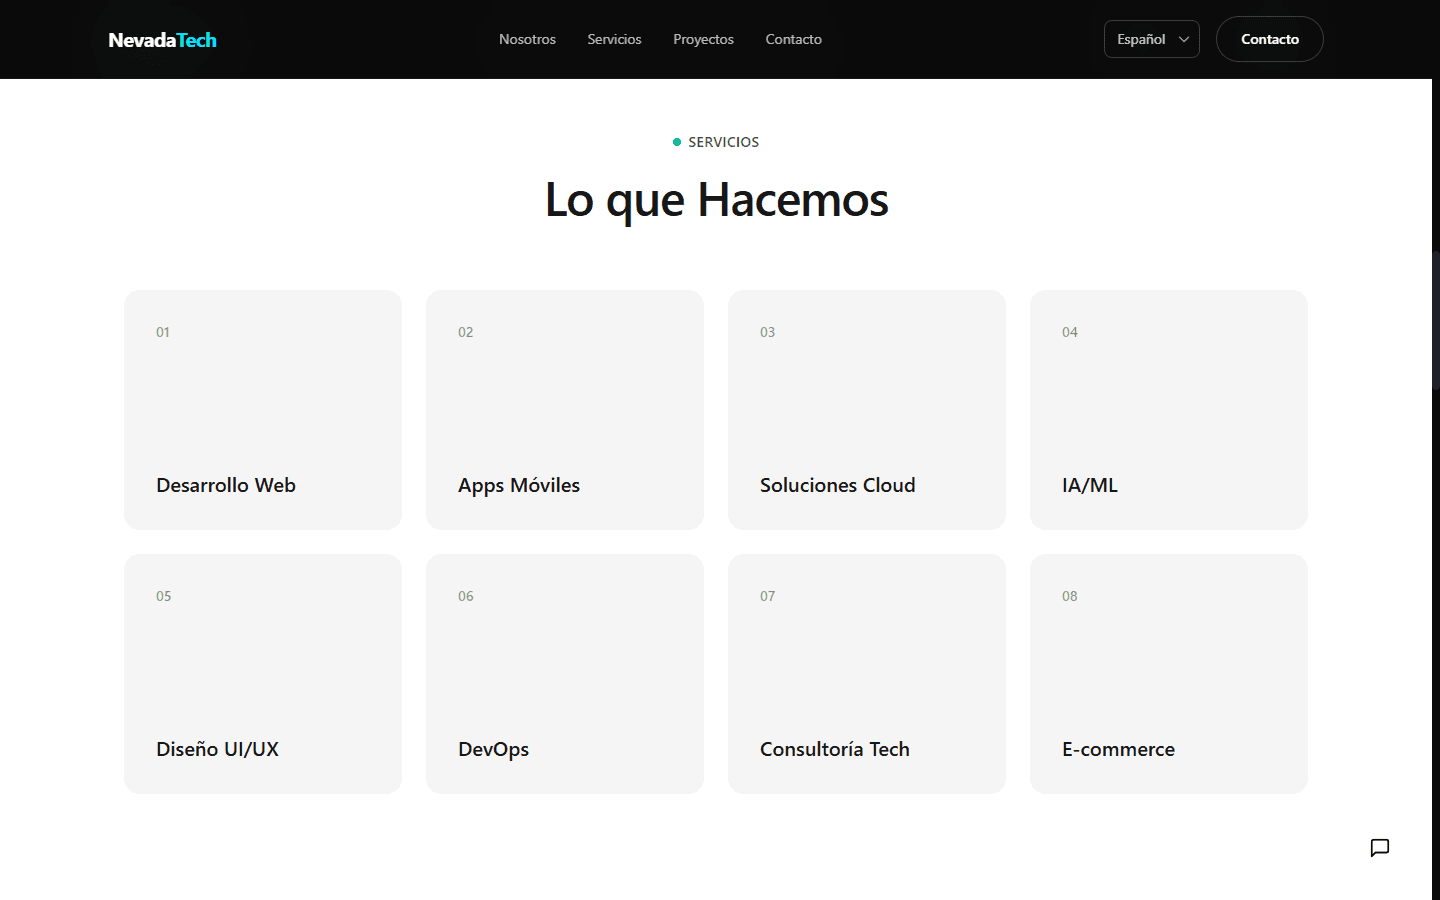The height and width of the screenshot is (900, 1440).
Task: Open the Nosotros menu item
Action: pos(527,39)
